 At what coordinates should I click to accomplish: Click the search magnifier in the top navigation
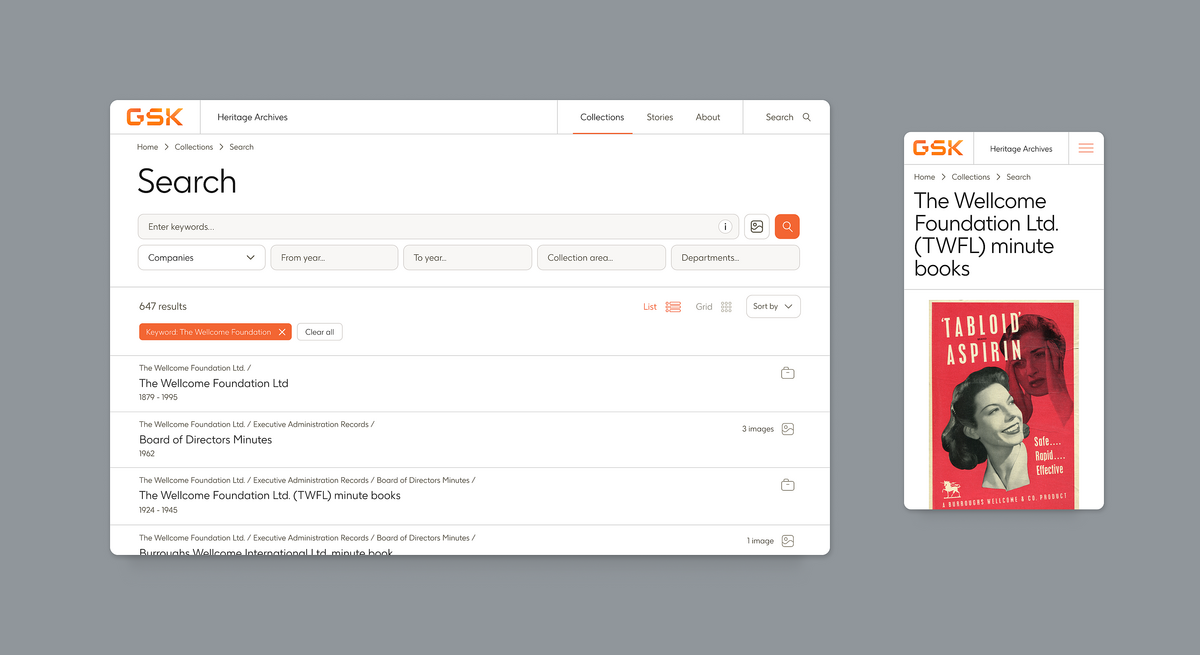[806, 117]
